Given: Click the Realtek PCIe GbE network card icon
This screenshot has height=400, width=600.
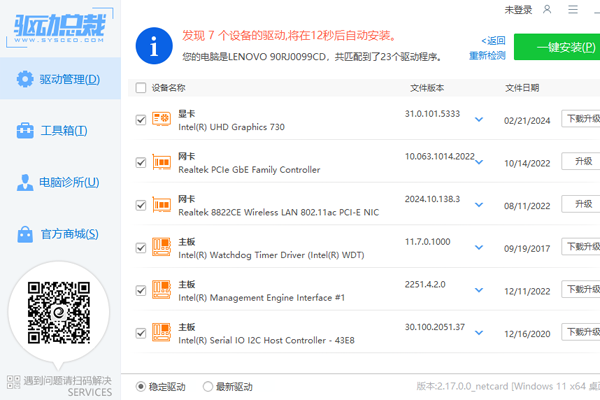Looking at the screenshot, I should click(x=161, y=162).
